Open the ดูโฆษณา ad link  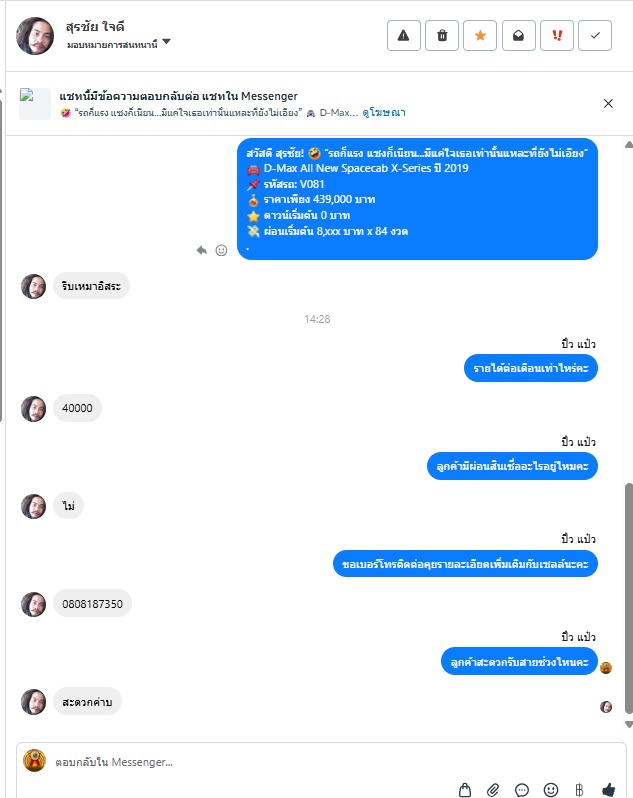[x=384, y=112]
